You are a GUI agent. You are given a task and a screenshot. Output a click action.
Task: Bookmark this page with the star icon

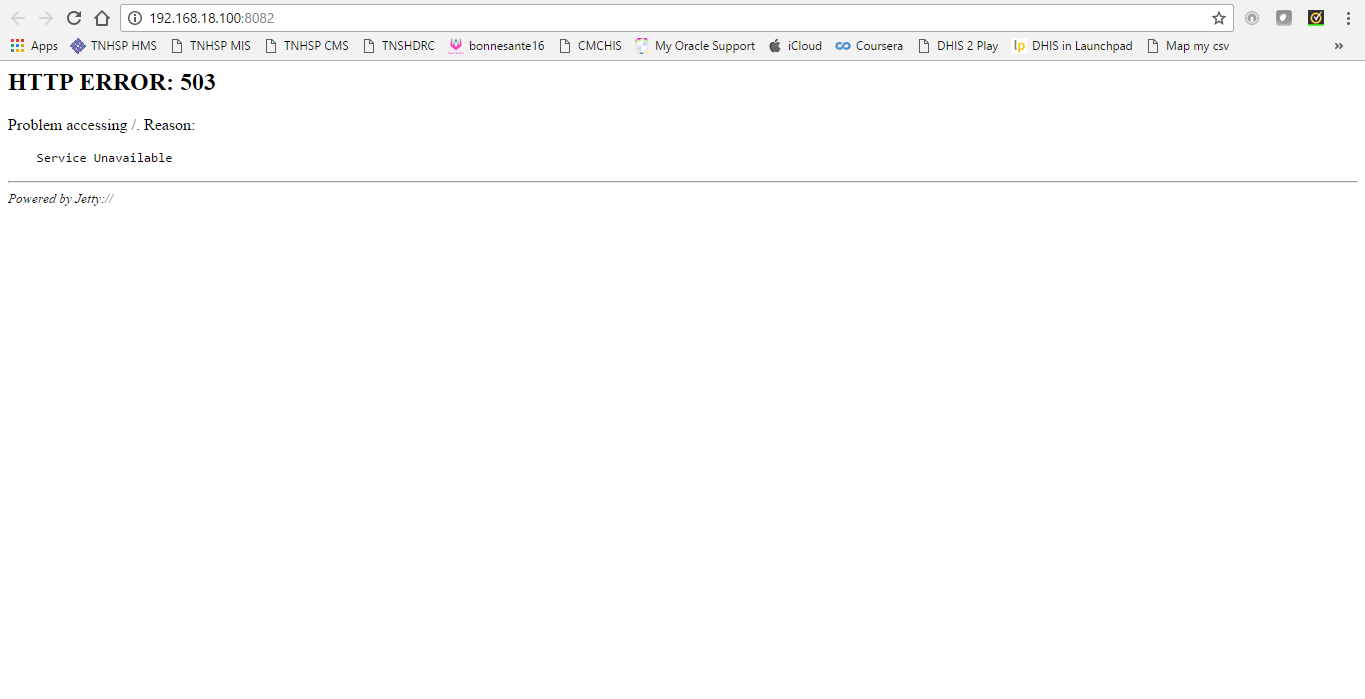coord(1219,18)
